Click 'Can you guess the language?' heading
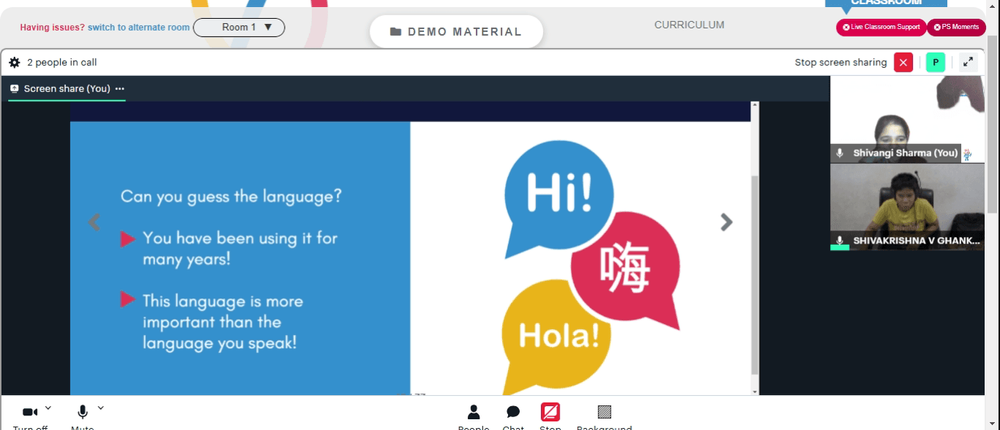This screenshot has width=1000, height=430. (x=231, y=196)
